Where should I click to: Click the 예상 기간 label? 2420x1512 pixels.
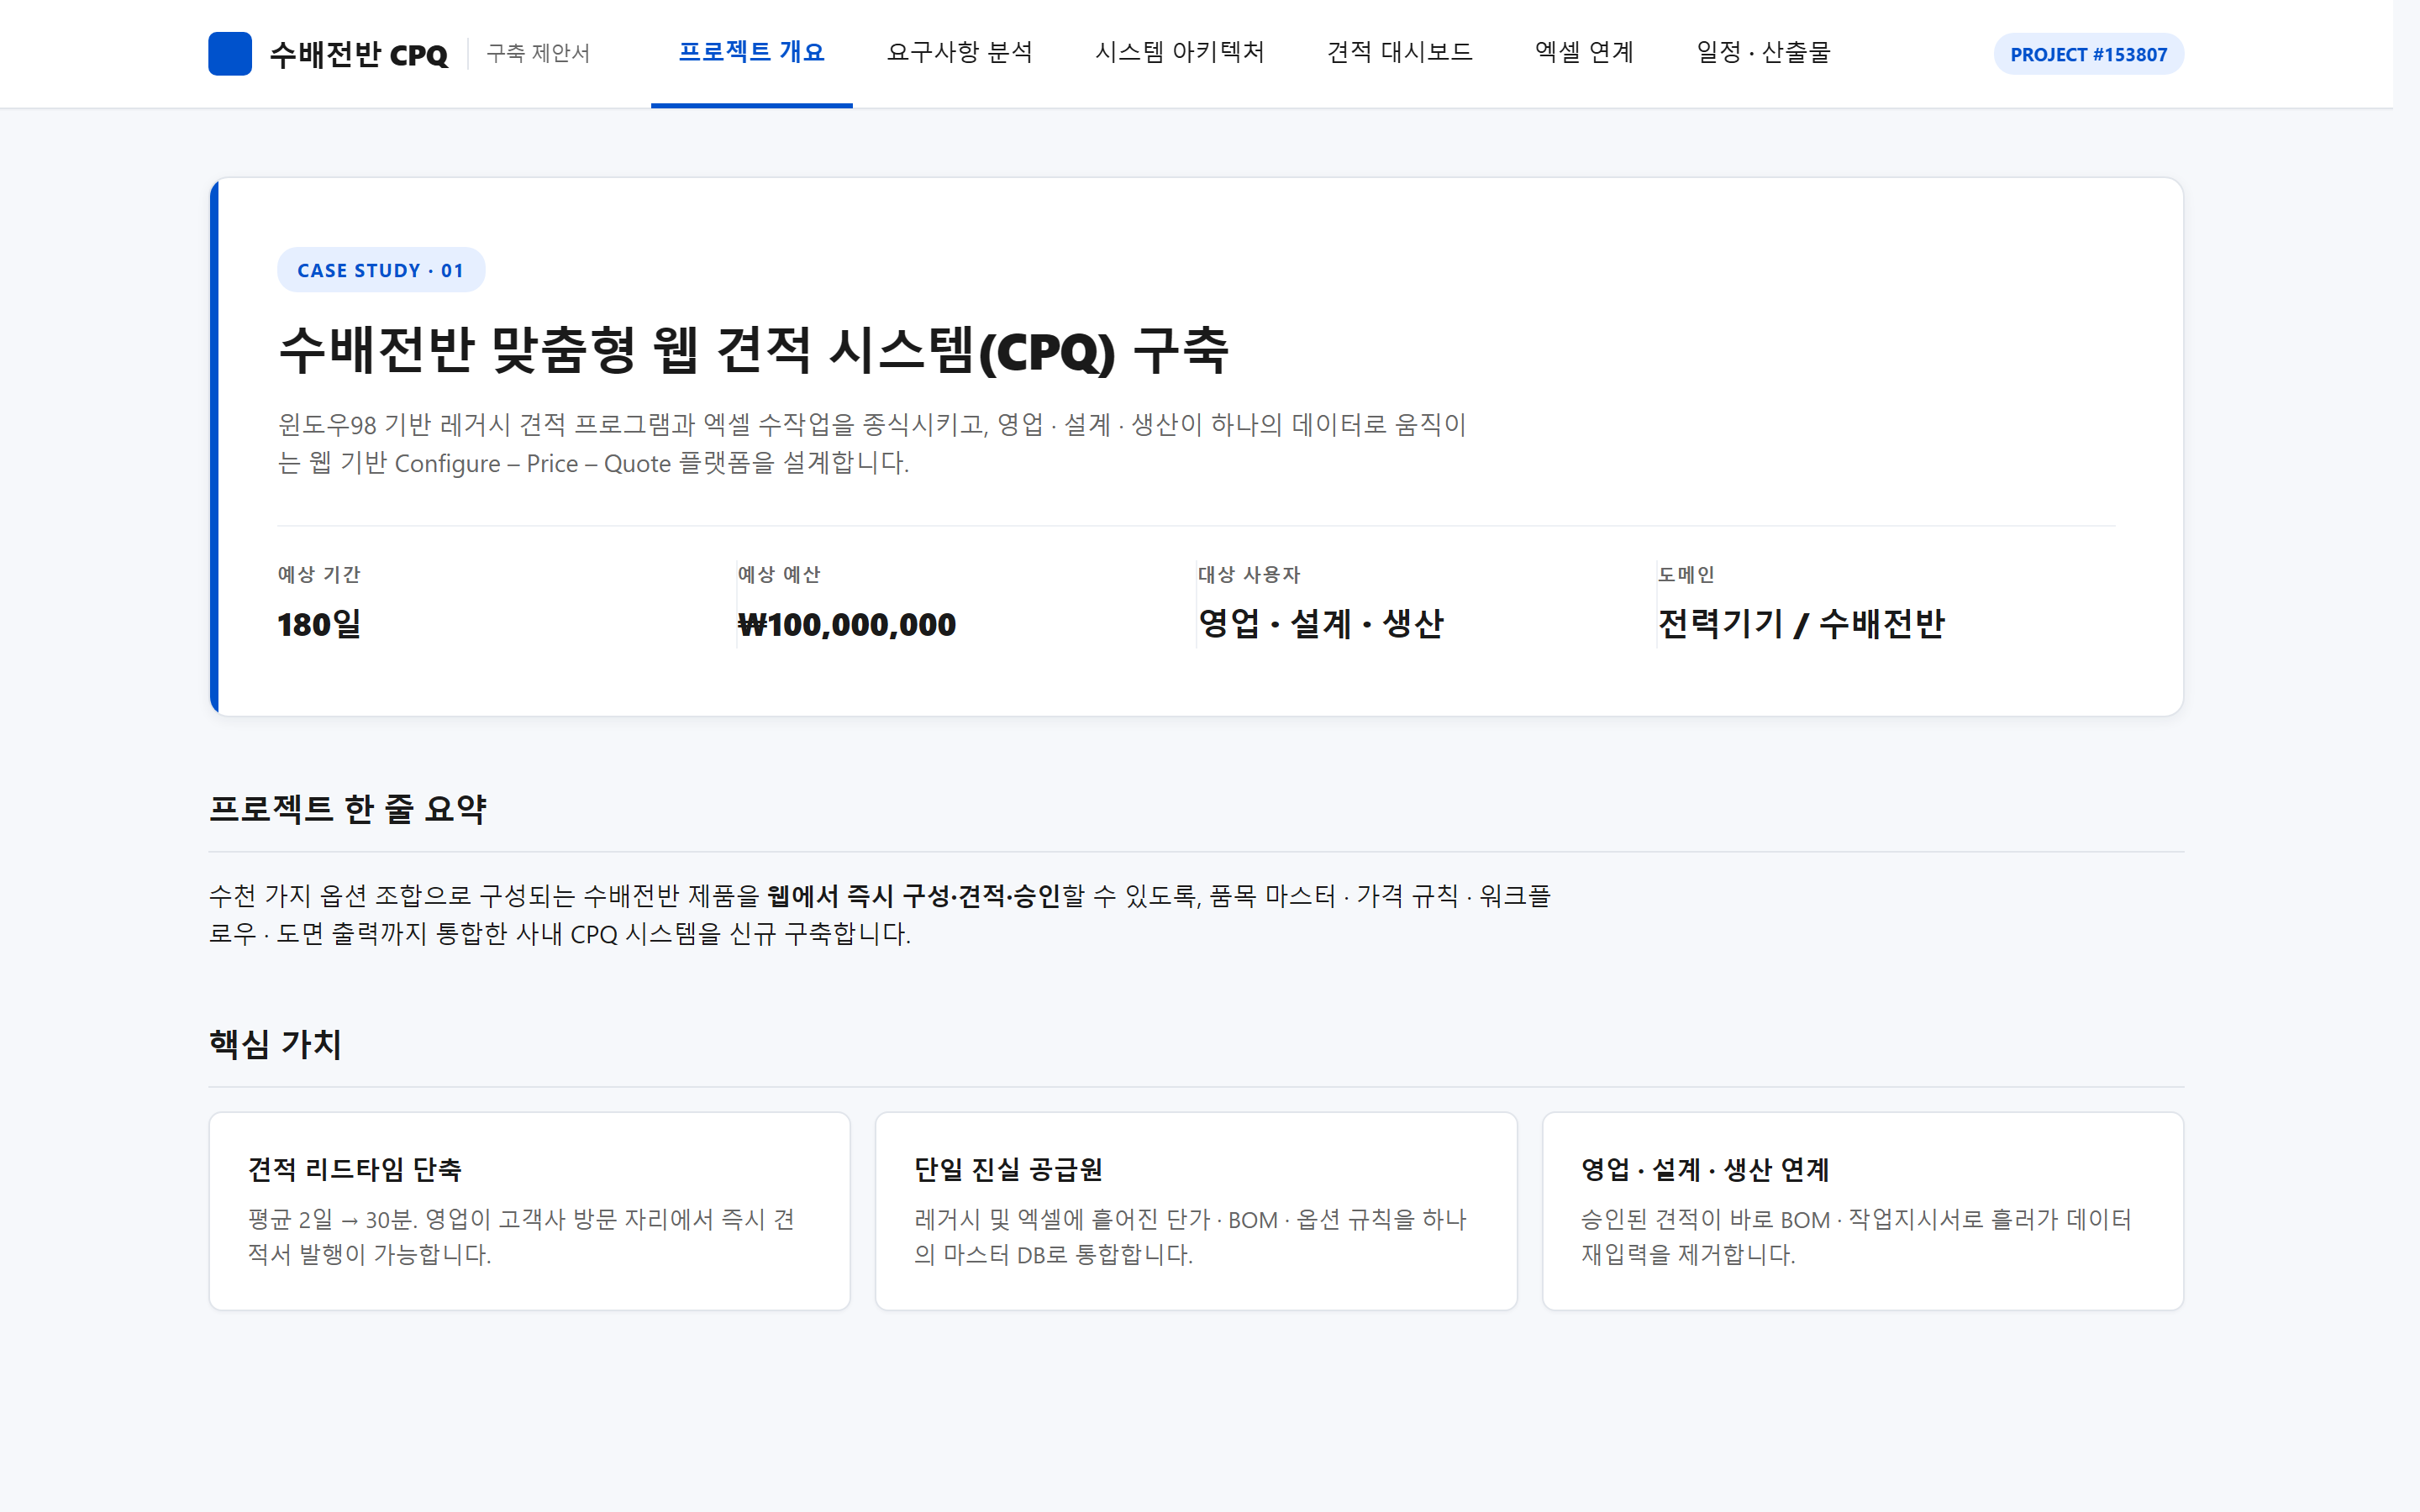click(319, 574)
